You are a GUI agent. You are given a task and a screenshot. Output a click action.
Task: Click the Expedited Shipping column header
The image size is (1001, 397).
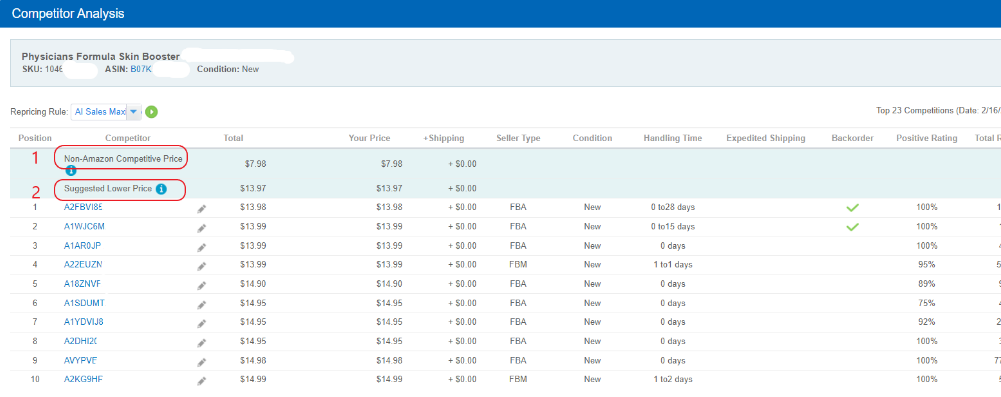(x=765, y=138)
